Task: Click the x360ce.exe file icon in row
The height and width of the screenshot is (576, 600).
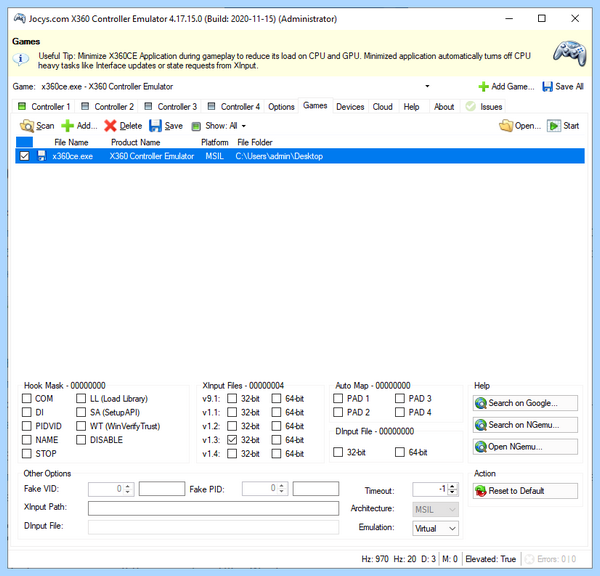Action: click(41, 156)
